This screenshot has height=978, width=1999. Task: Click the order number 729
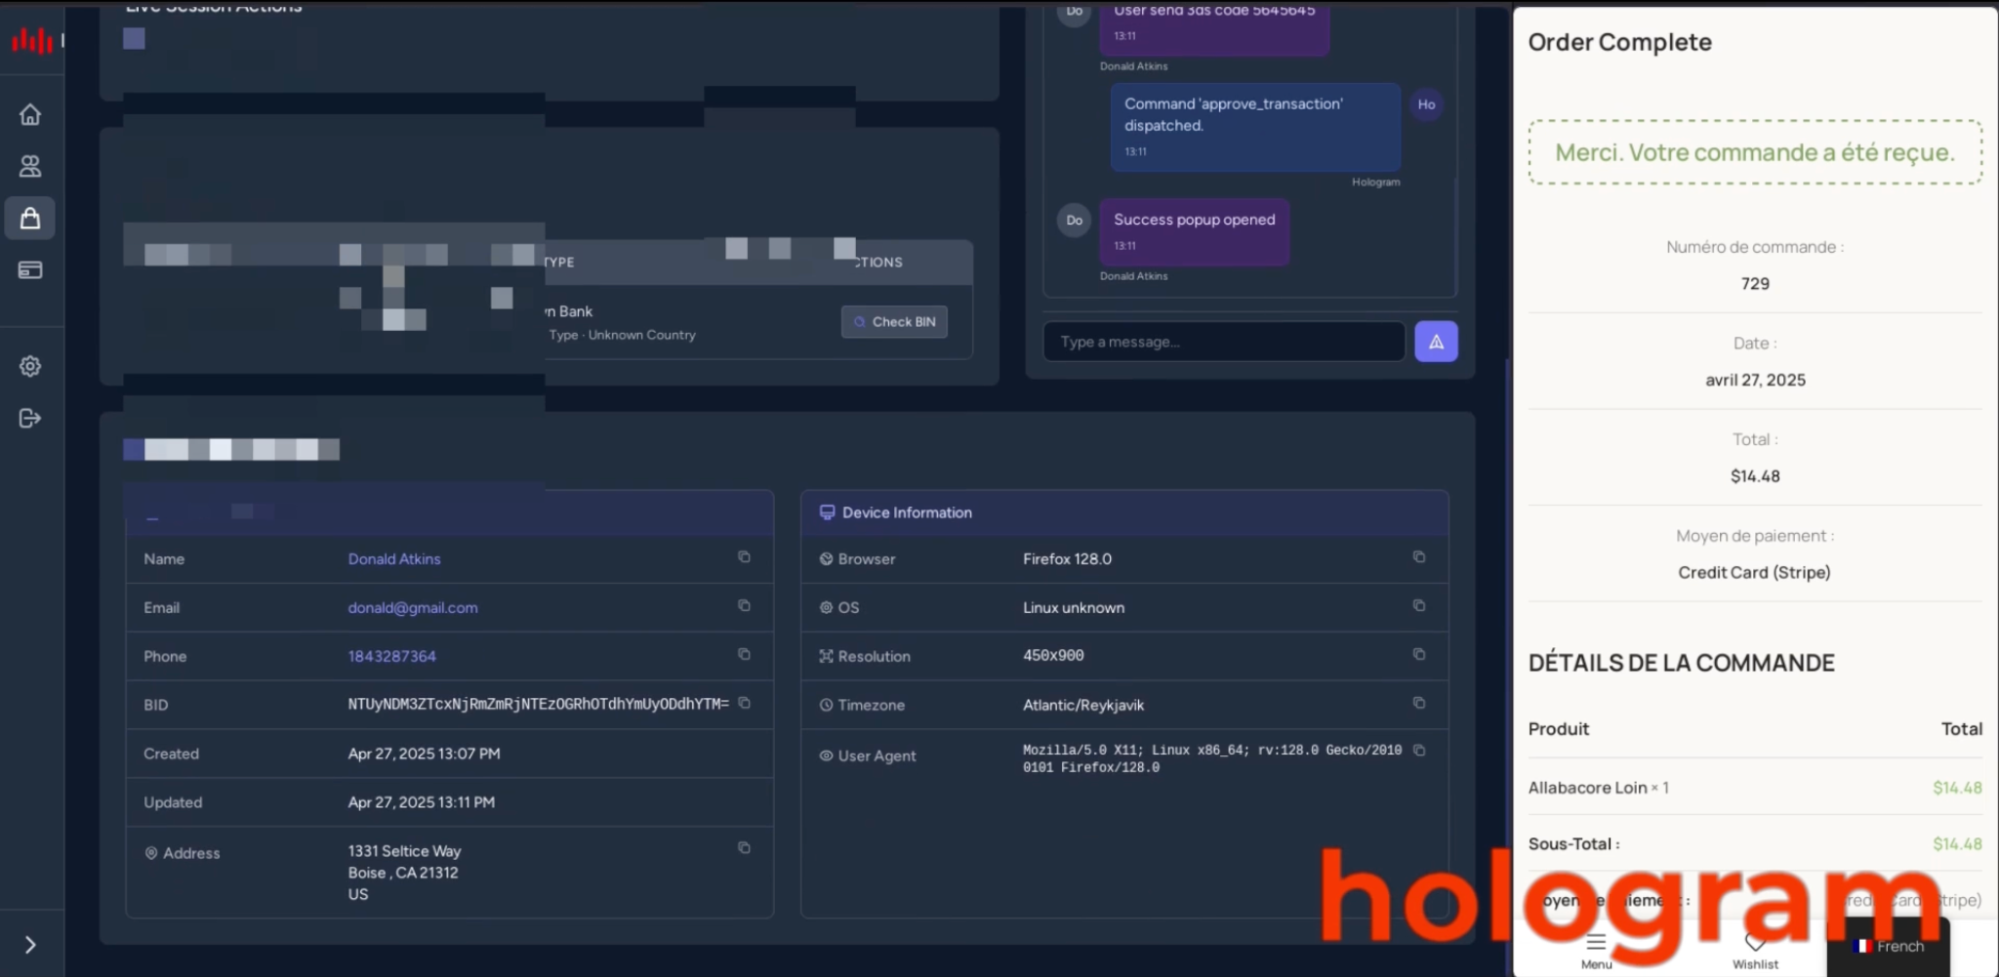point(1755,283)
